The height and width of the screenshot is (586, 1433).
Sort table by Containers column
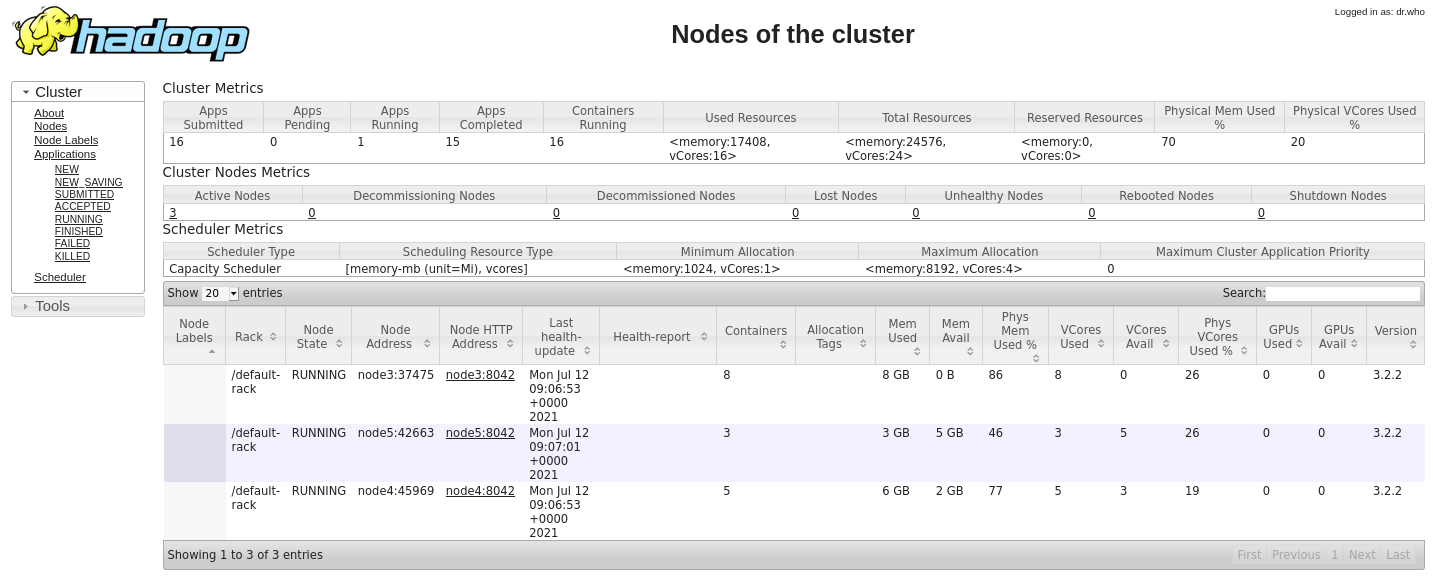[x=756, y=335]
